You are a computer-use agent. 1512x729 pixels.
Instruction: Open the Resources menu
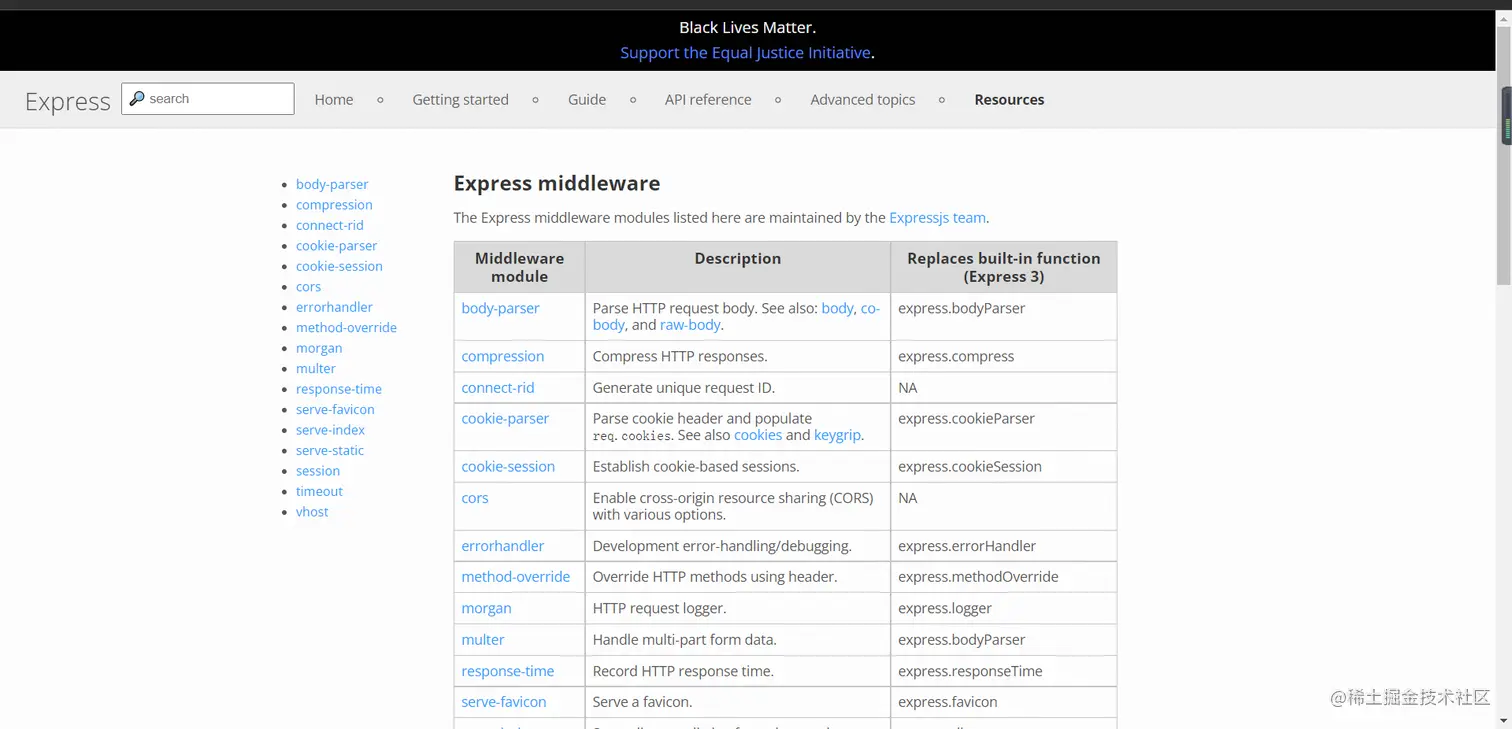pos(1009,99)
